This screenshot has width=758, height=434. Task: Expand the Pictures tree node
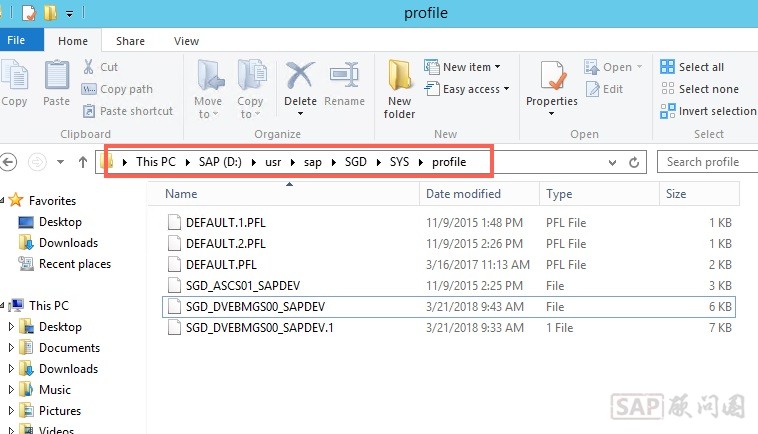11,411
